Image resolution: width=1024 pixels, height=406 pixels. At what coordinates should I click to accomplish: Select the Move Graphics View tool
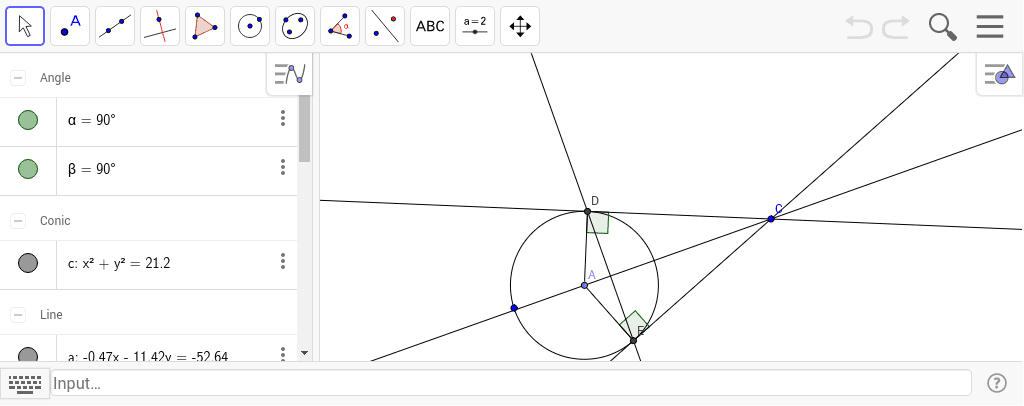click(520, 26)
